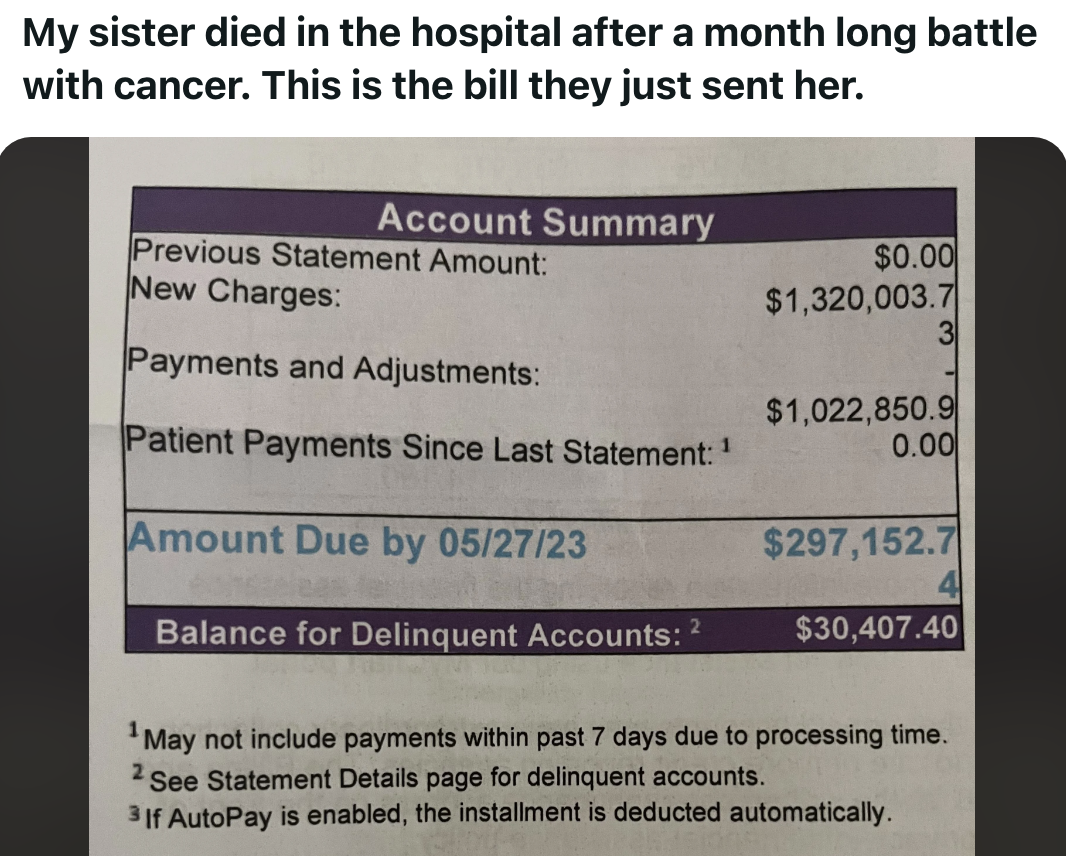The height and width of the screenshot is (856, 1066).
Task: Click the post title about sister's hospital bill
Action: (x=530, y=59)
